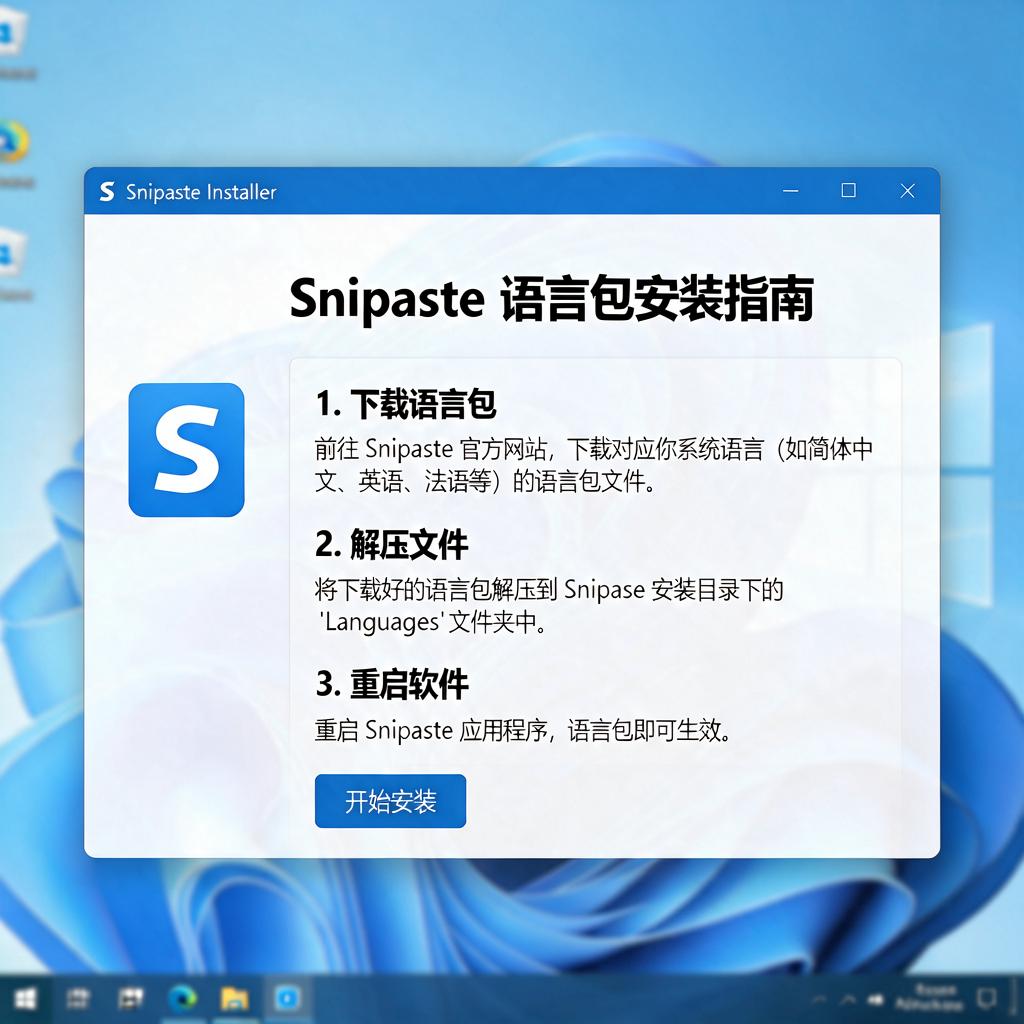Viewport: 1024px width, 1024px height.
Task: Open File Explorer from the taskbar
Action: pos(234,999)
